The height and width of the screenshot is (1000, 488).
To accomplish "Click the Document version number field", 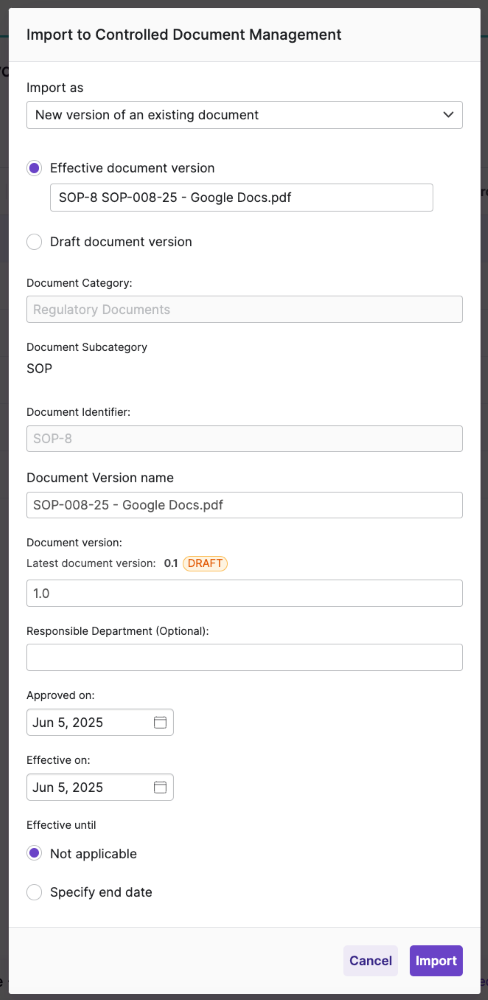I will pos(244,593).
